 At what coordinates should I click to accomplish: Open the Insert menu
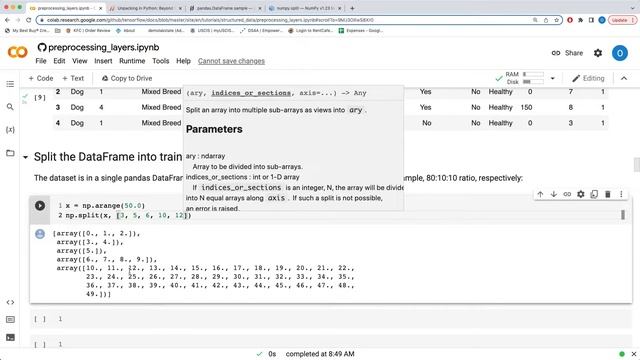point(103,61)
